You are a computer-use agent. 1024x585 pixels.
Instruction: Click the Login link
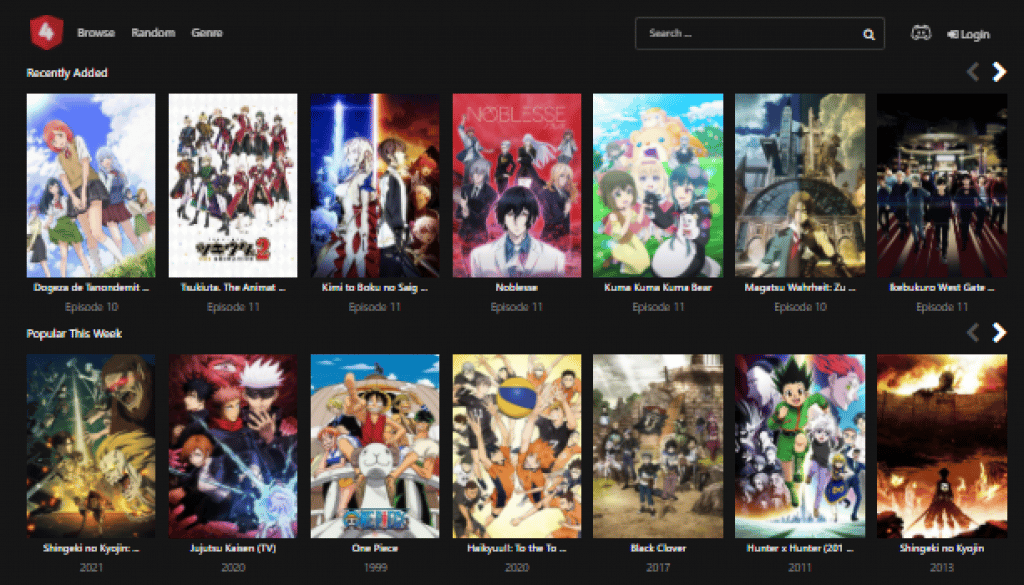click(x=968, y=34)
